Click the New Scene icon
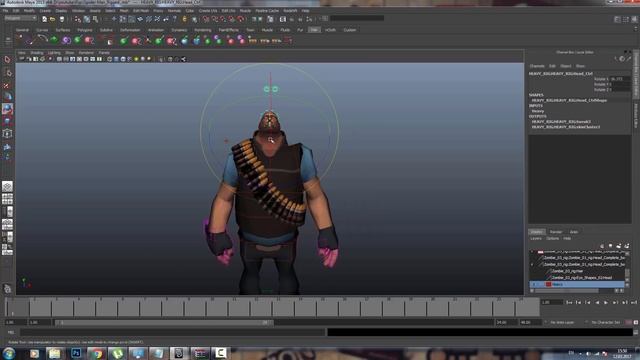This screenshot has width=640, height=360. point(44,19)
